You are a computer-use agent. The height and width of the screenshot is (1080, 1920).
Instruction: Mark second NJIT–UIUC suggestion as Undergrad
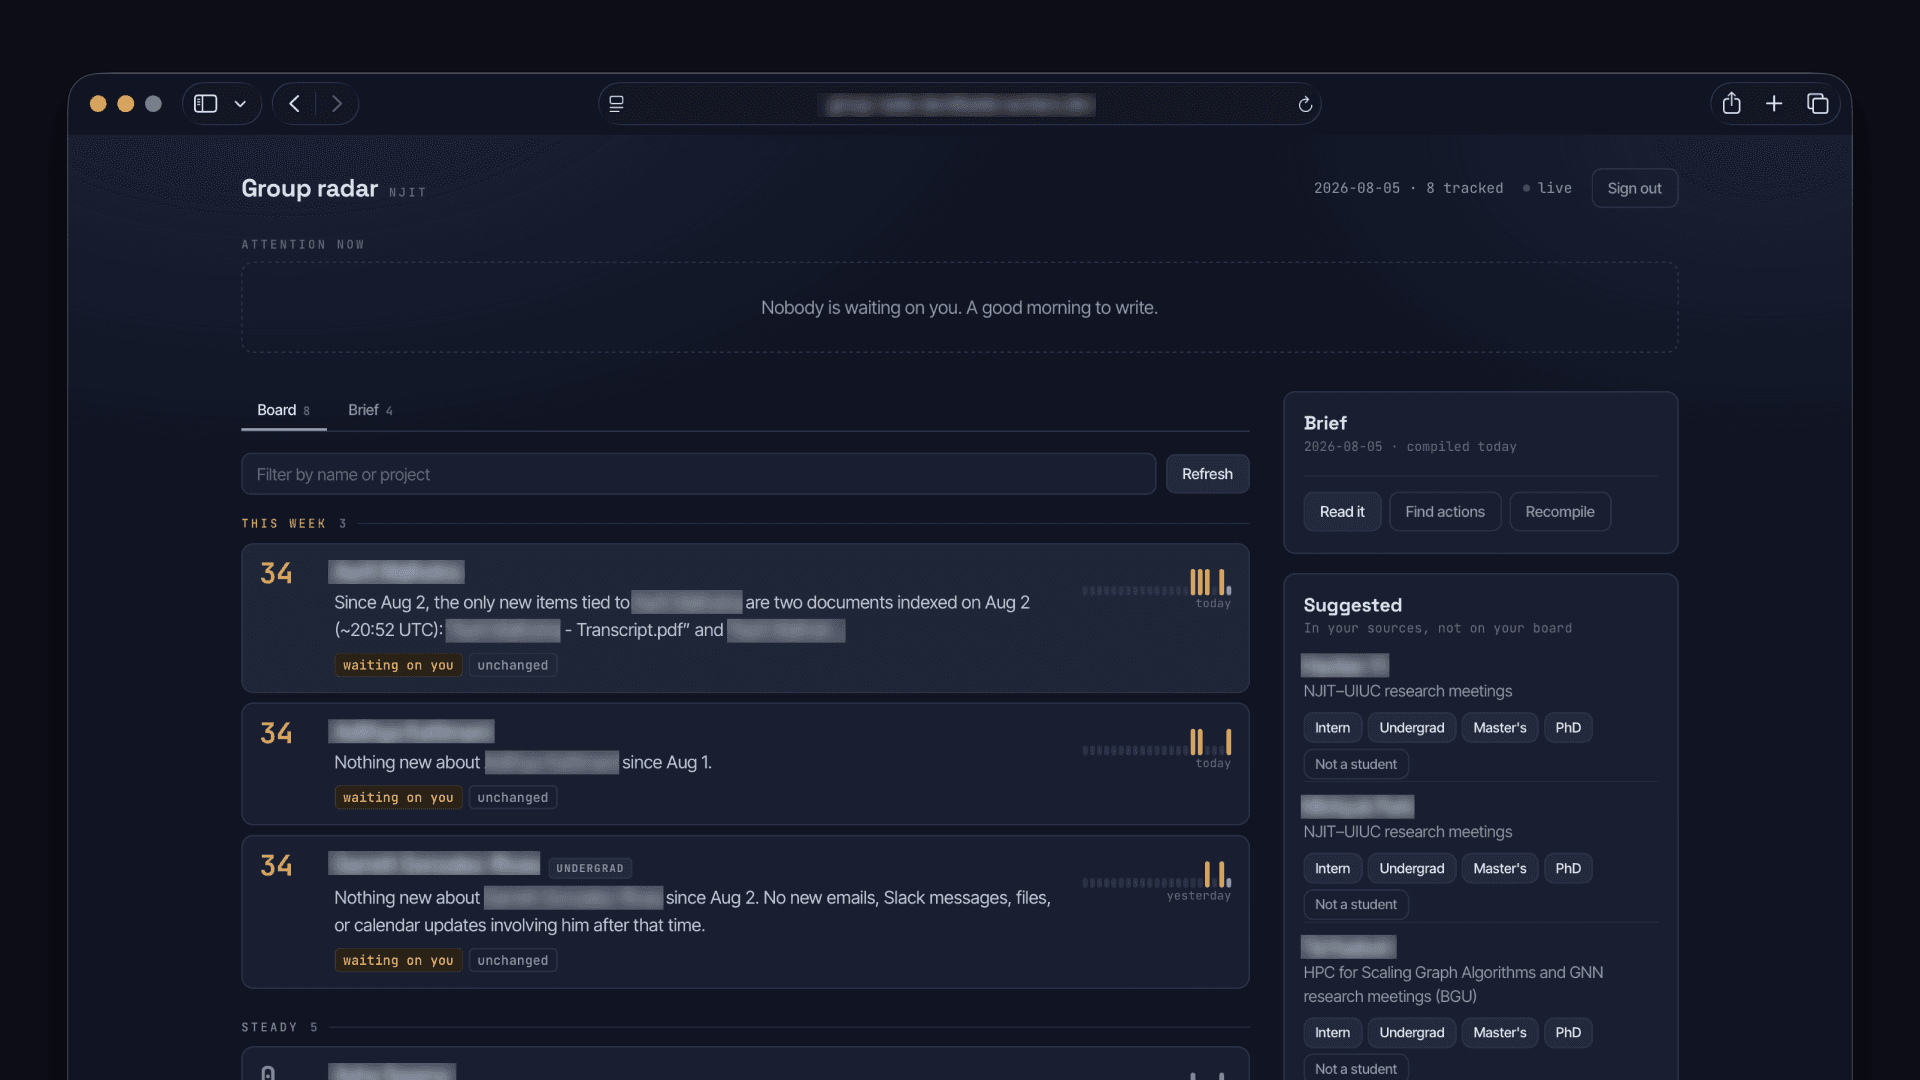tap(1411, 869)
